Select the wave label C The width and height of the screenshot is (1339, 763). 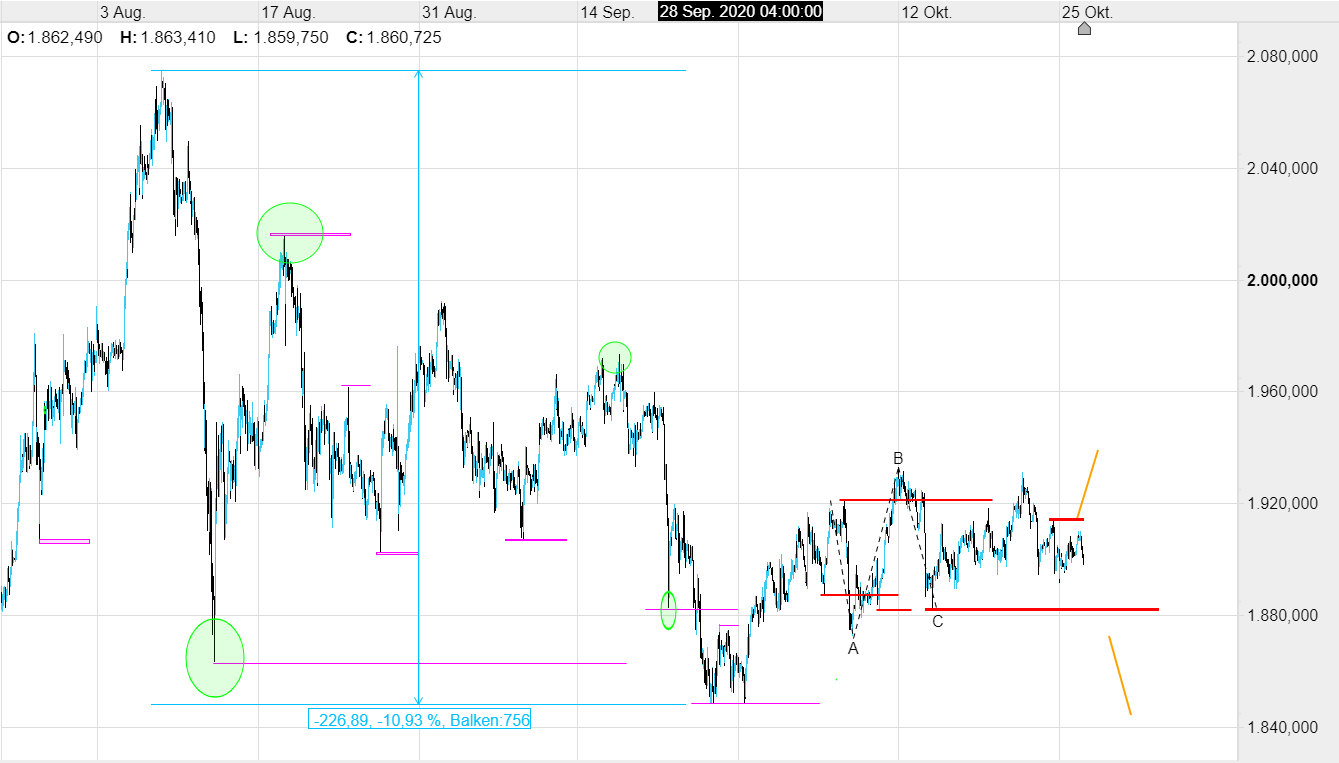(x=937, y=622)
